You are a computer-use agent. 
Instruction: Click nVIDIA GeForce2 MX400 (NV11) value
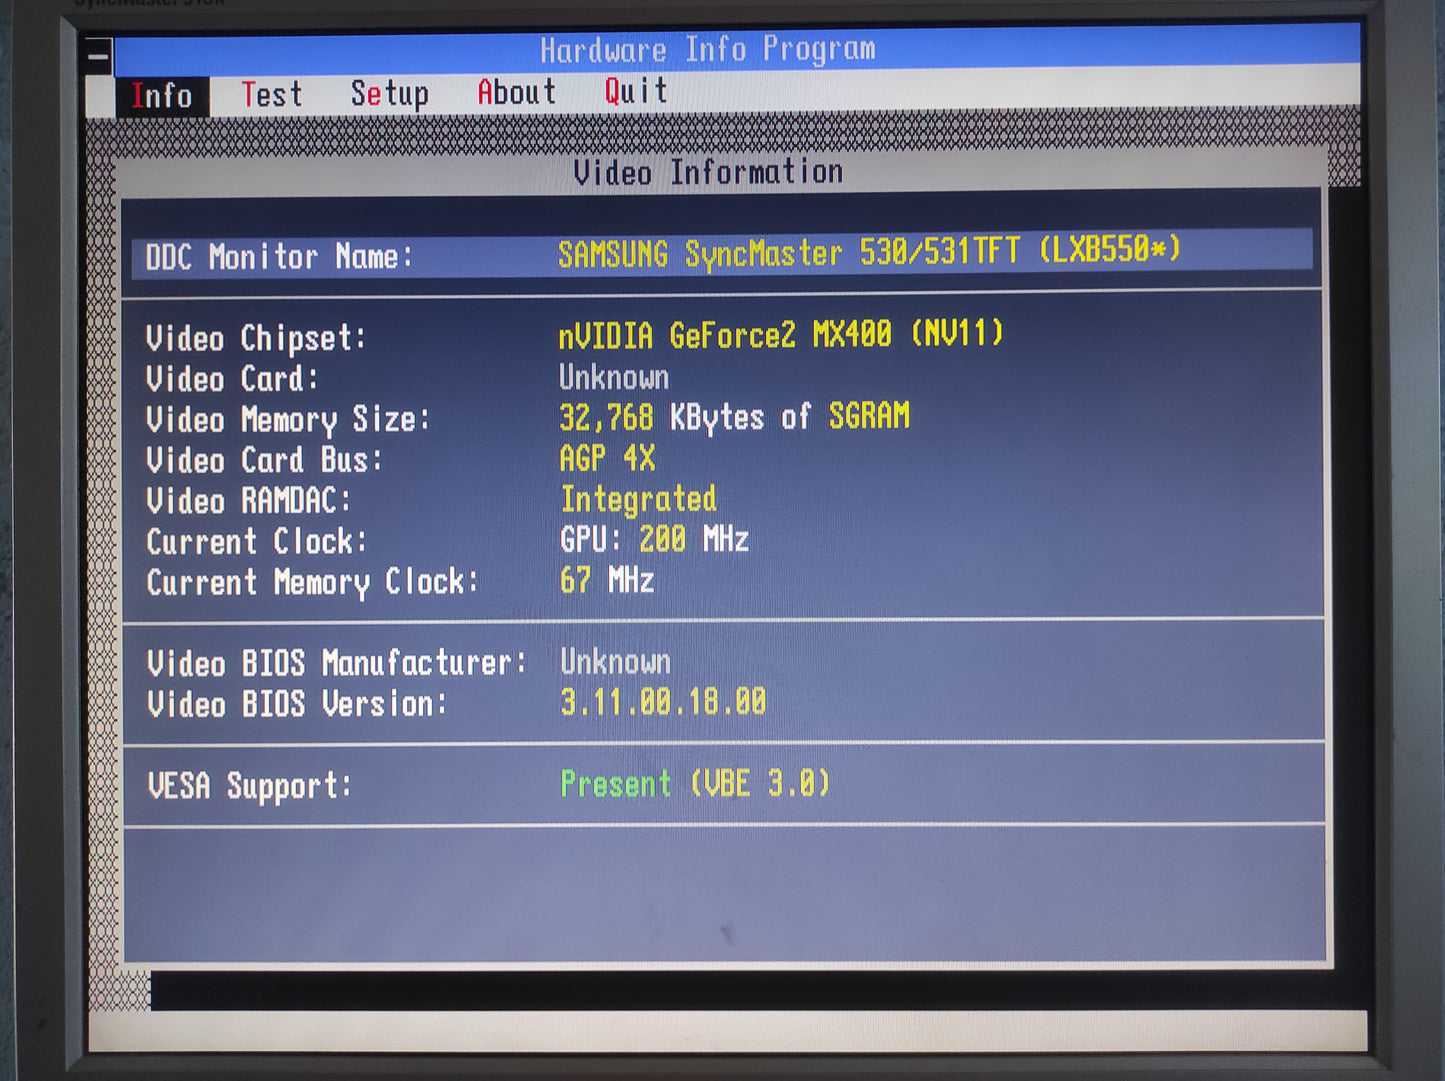click(780, 334)
